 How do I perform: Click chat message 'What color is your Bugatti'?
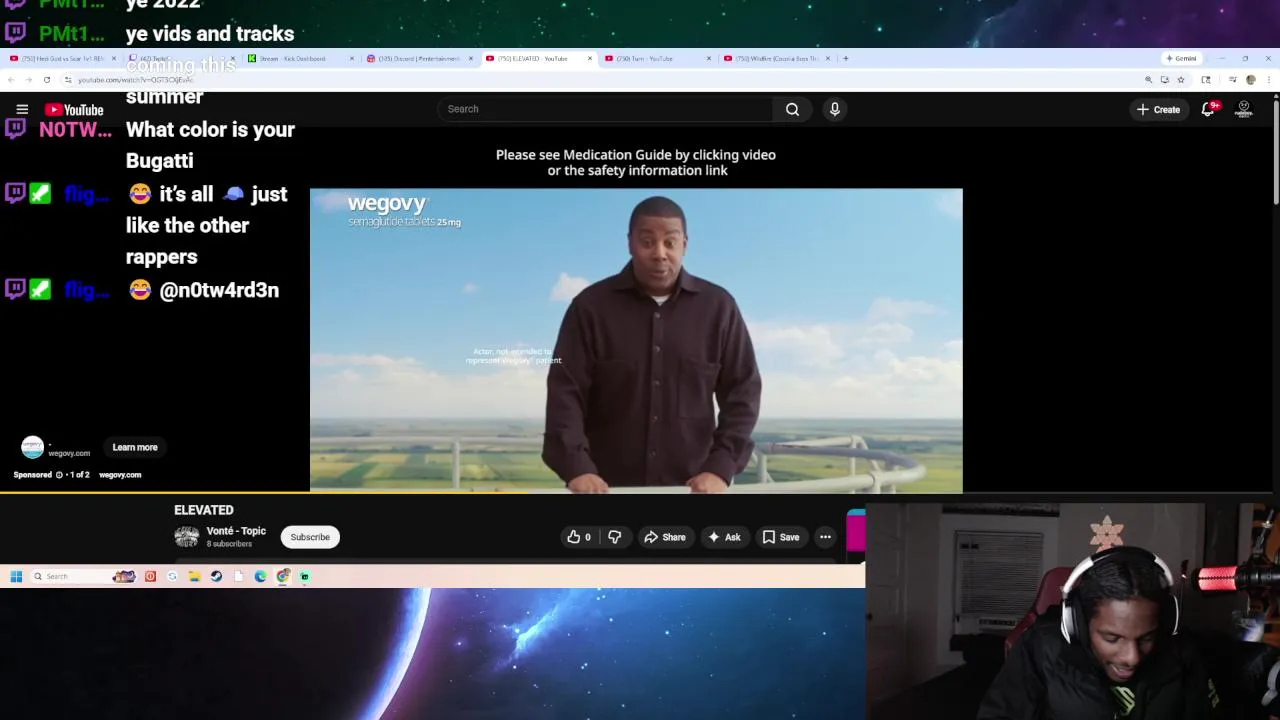210,145
